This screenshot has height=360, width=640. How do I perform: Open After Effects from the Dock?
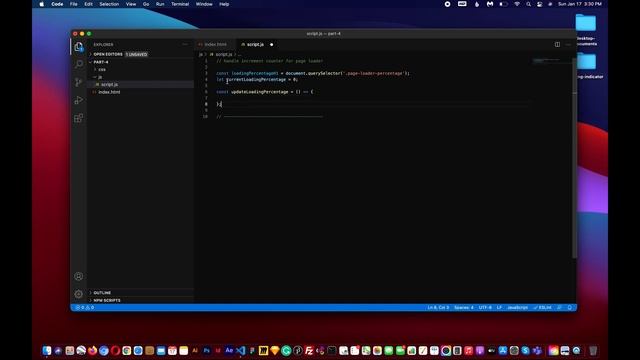(229, 350)
